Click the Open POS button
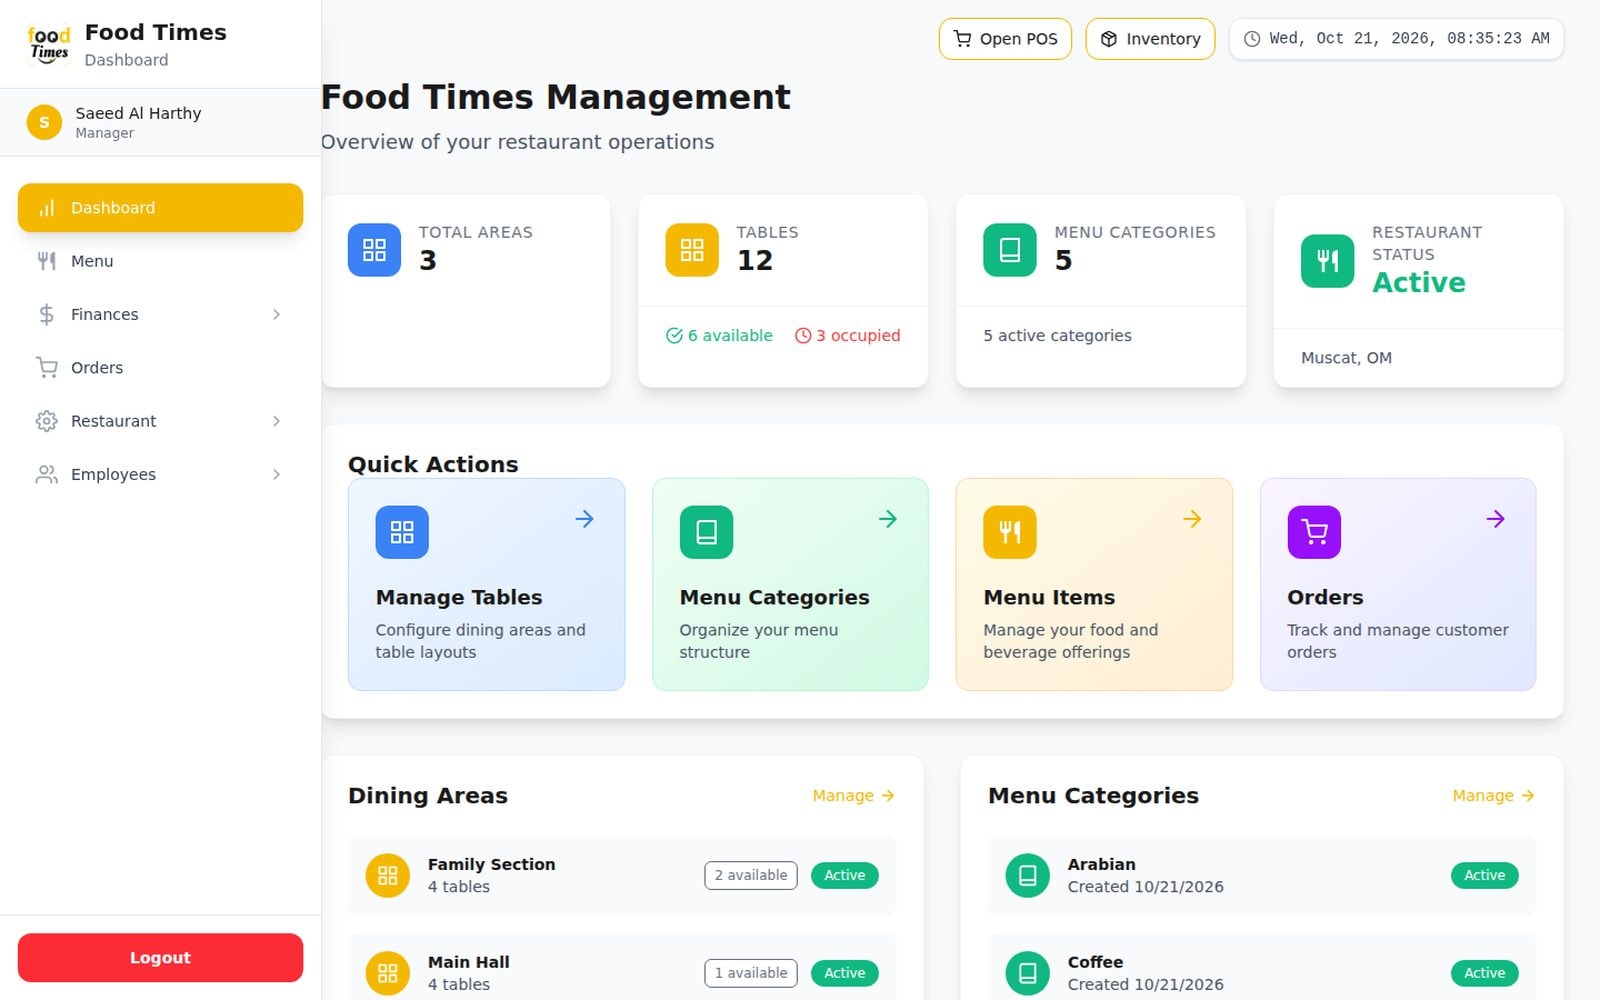 click(1005, 39)
